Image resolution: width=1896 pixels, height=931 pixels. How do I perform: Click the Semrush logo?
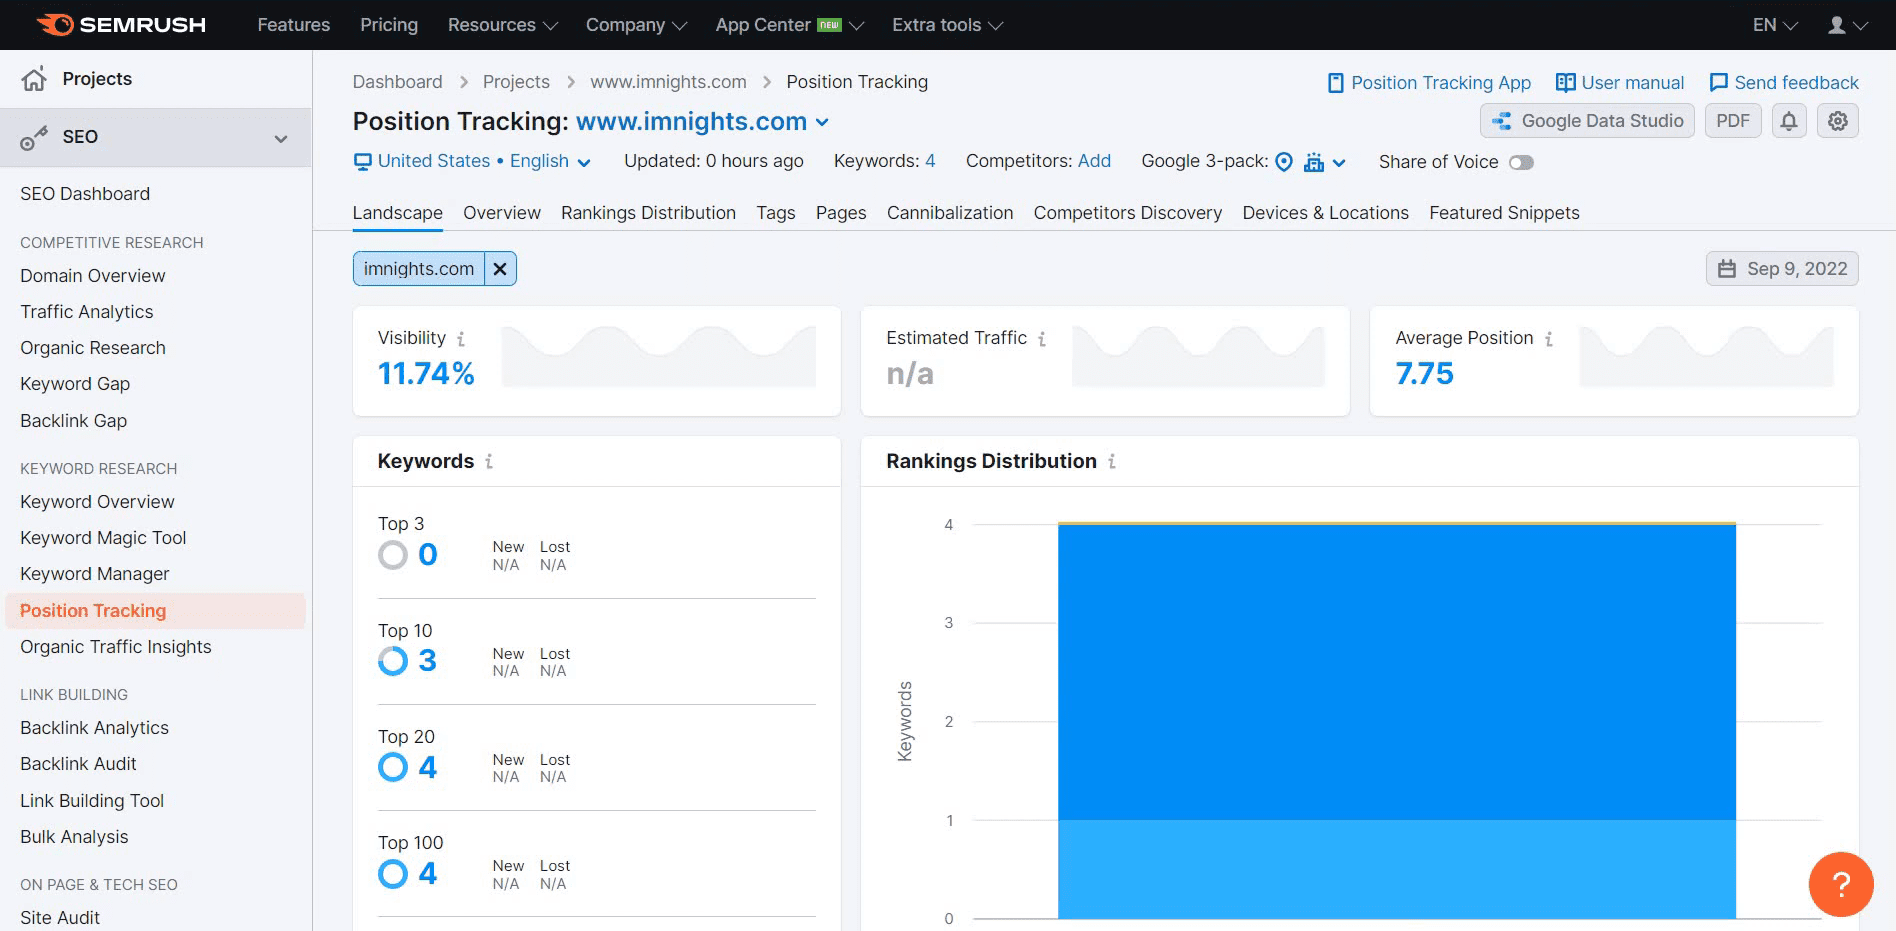point(121,25)
